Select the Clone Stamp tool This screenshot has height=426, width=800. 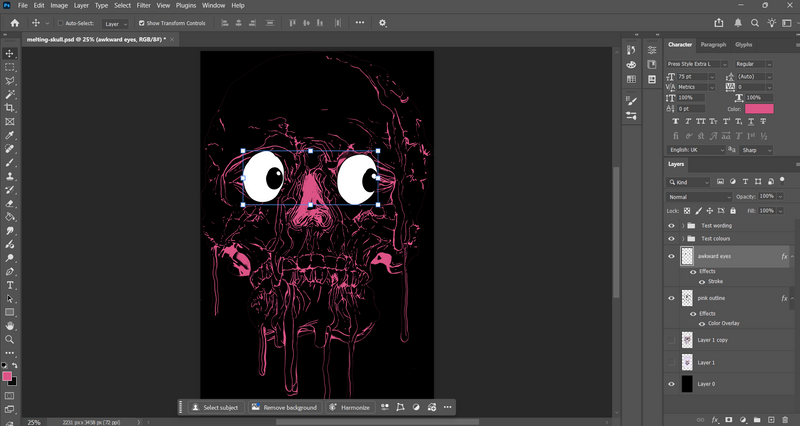pos(10,176)
